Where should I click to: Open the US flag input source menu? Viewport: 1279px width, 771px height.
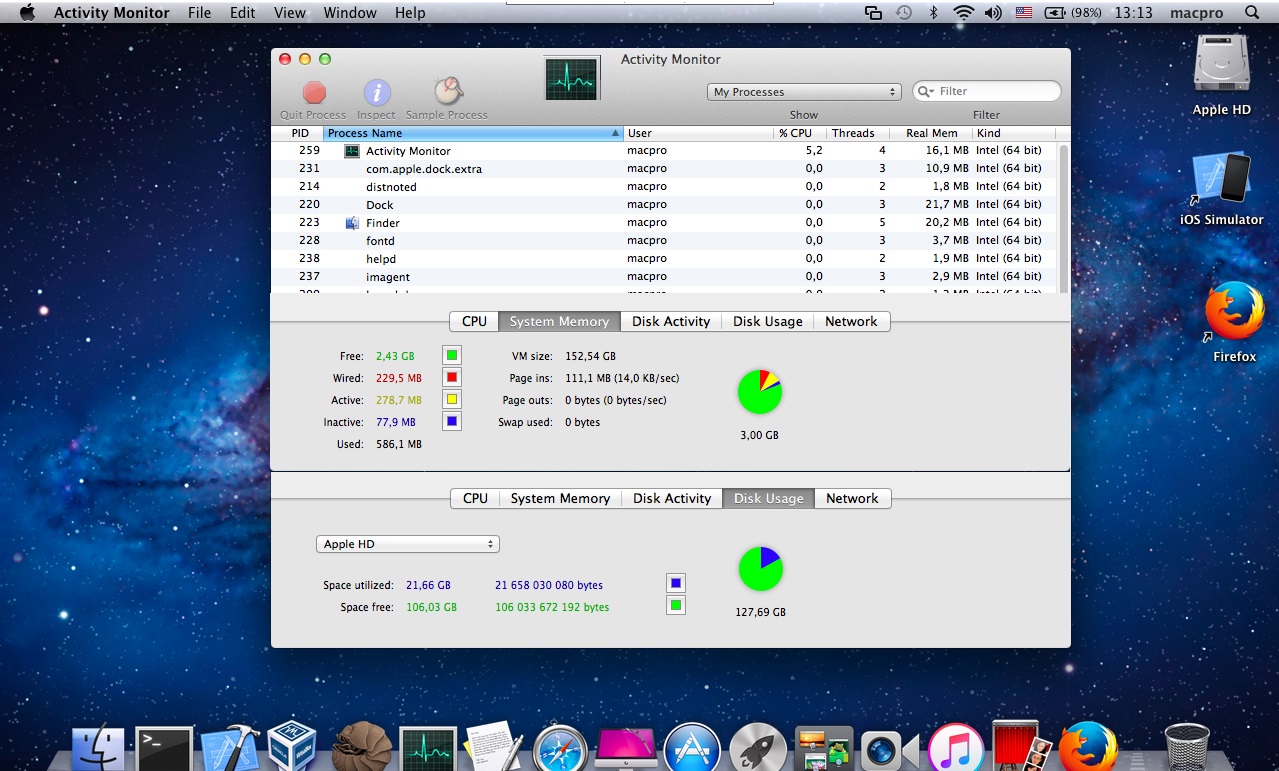point(1023,13)
